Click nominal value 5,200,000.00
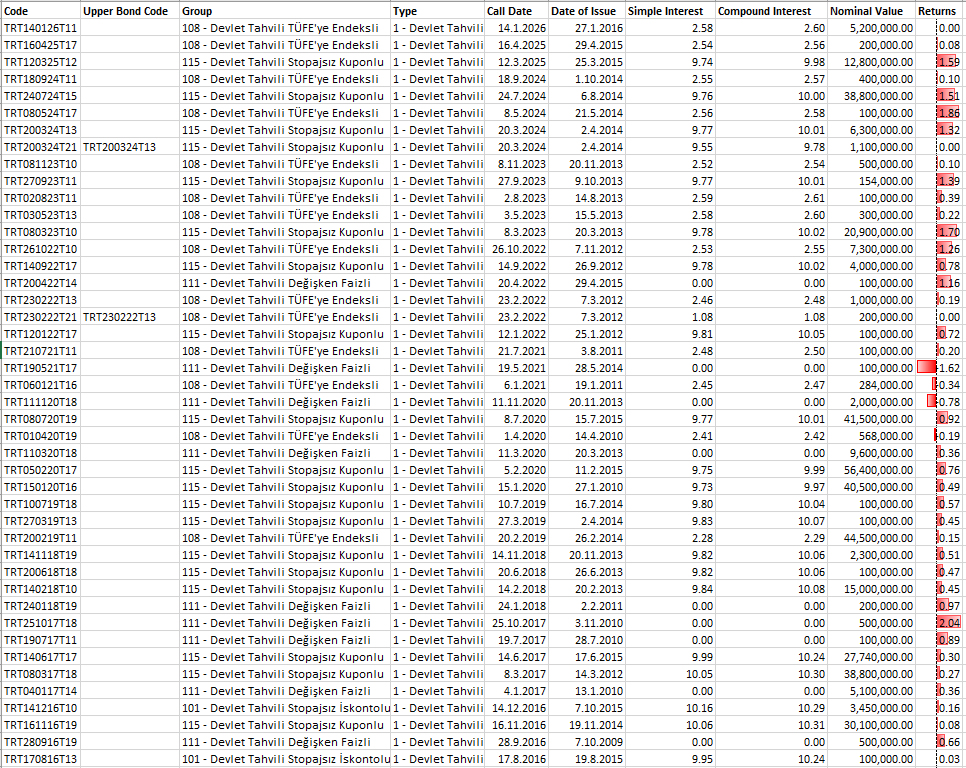This screenshot has width=966, height=768. click(872, 28)
